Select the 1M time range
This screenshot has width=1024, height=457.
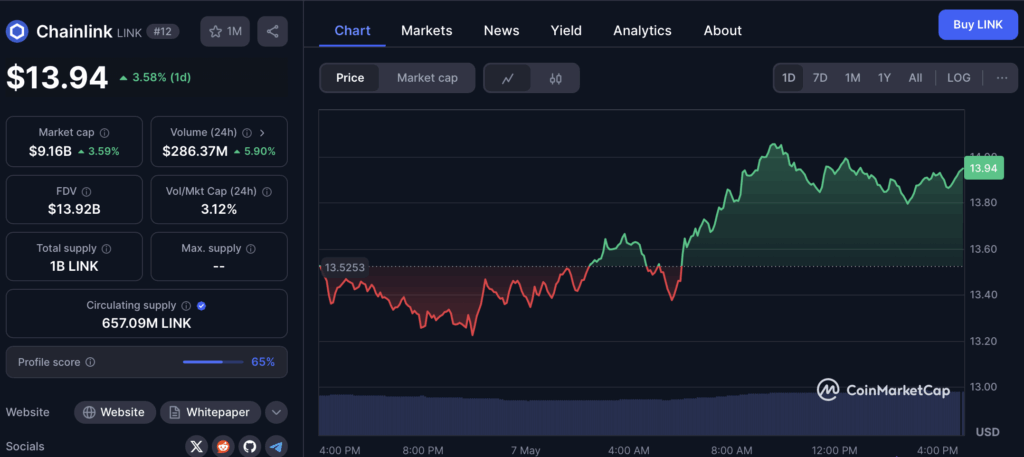pyautogui.click(x=852, y=78)
